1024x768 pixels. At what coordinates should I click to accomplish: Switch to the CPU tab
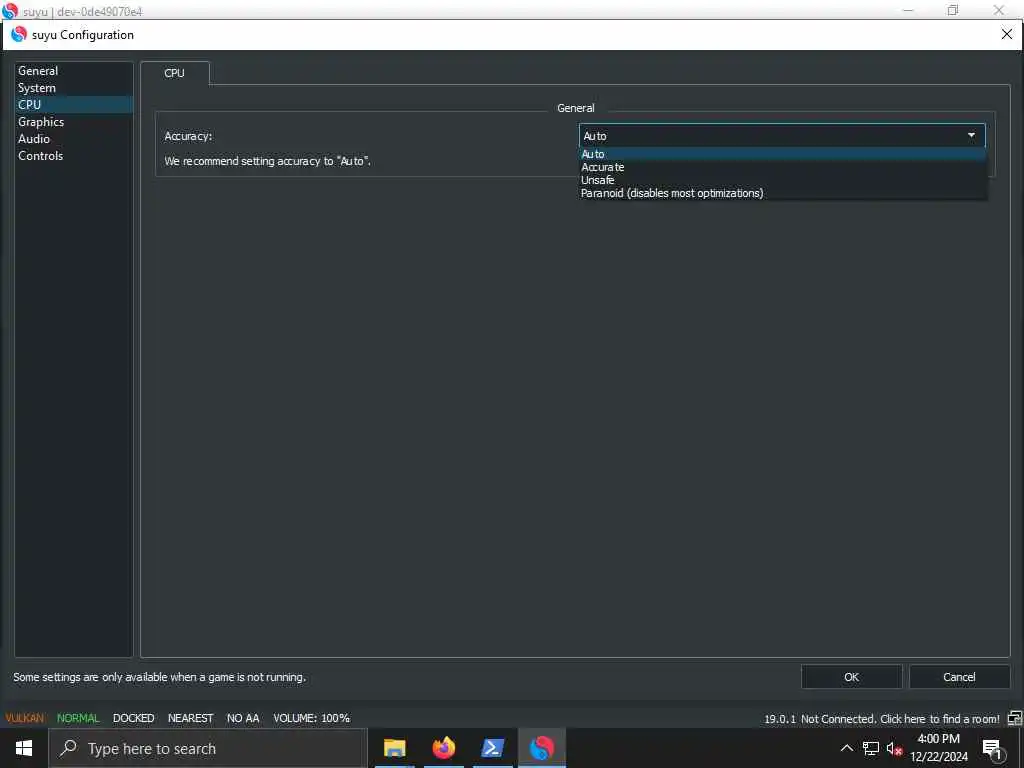174,73
